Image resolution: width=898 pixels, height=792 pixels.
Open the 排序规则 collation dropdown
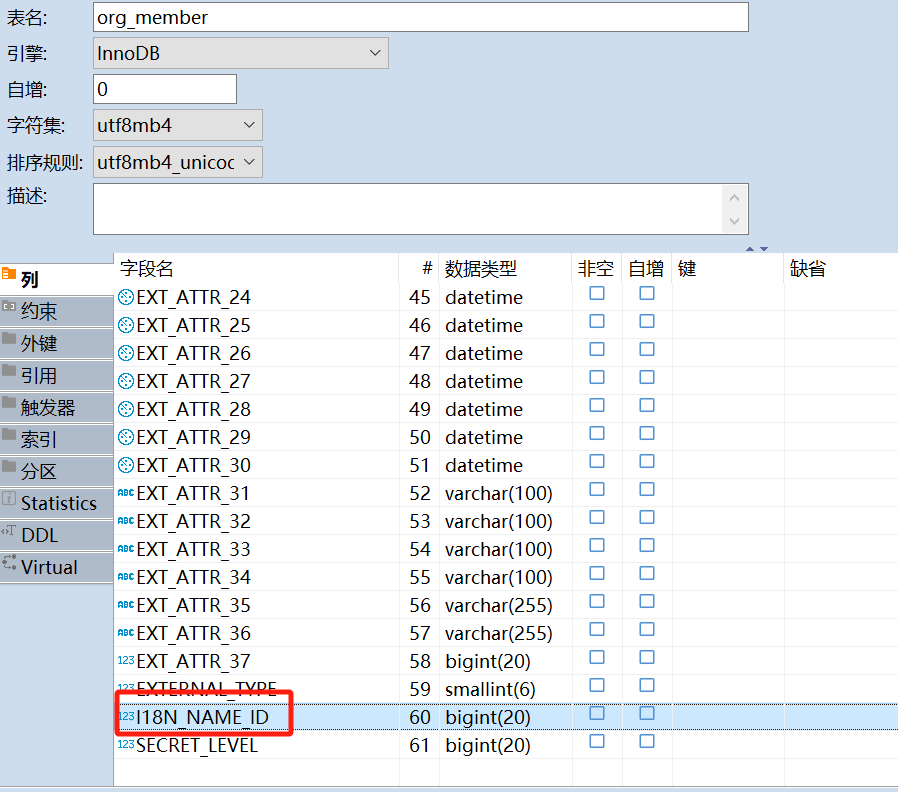[x=178, y=162]
